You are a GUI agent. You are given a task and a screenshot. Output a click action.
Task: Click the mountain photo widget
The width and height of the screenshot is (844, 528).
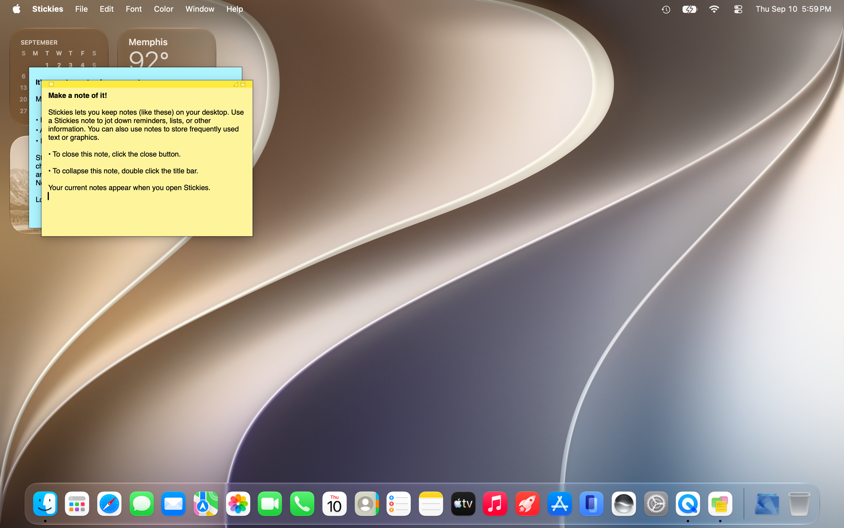click(19, 183)
